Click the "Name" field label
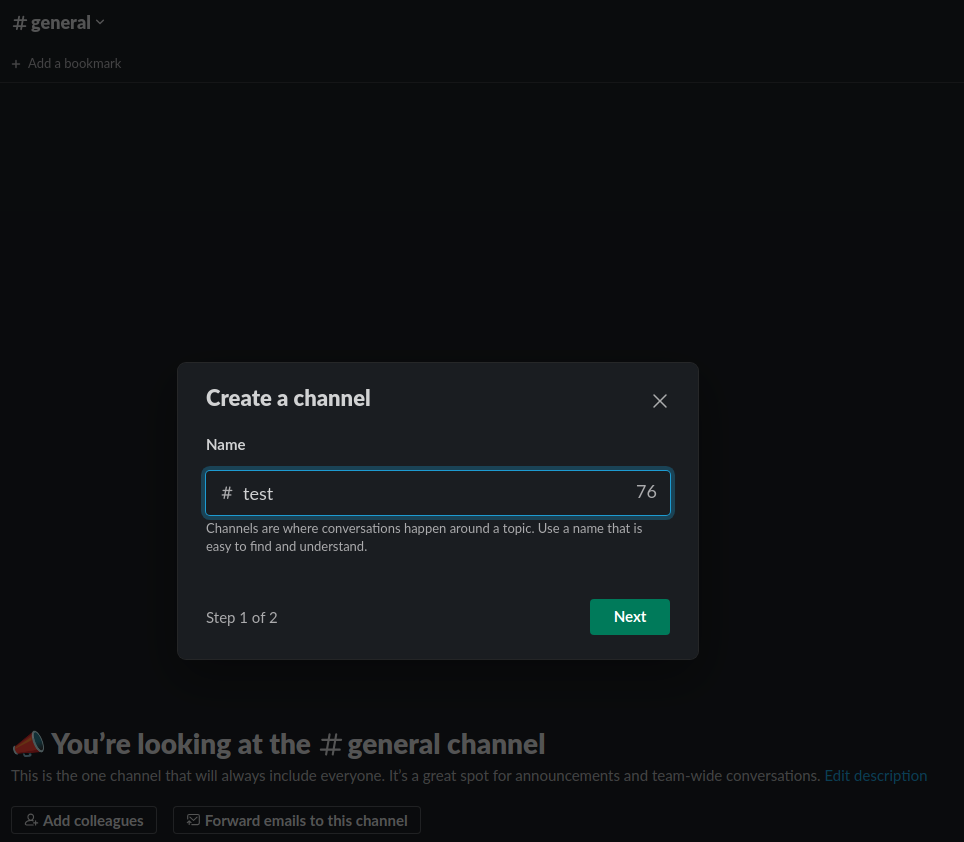 coord(226,445)
